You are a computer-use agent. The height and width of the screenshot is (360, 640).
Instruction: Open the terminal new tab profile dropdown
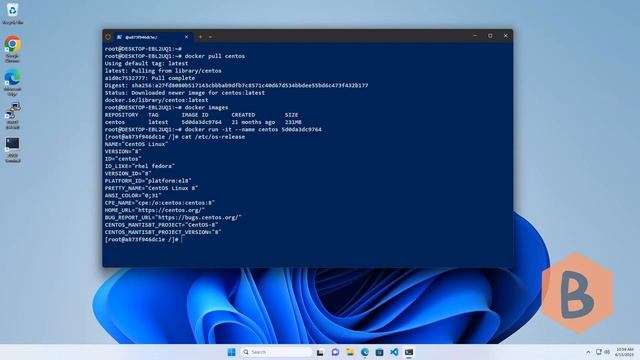[x=210, y=37]
